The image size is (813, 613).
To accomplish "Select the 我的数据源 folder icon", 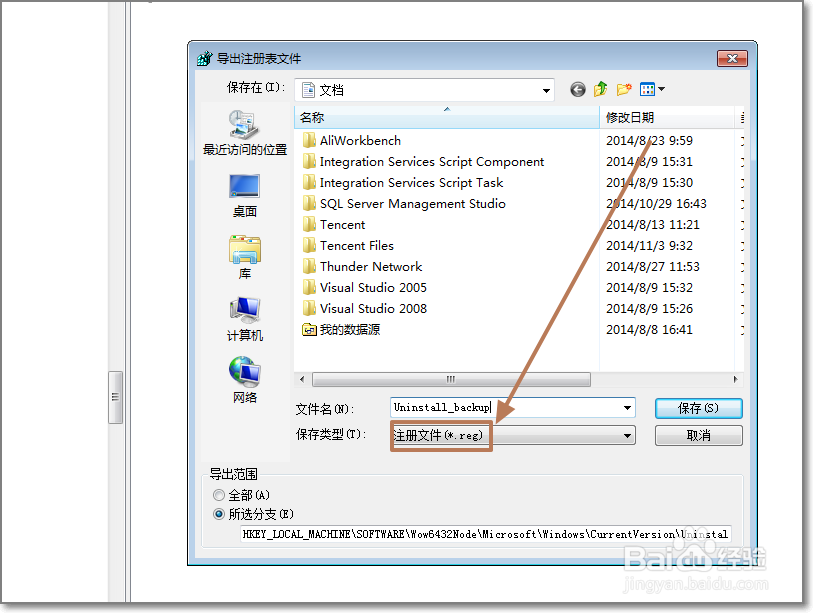I will coord(309,329).
